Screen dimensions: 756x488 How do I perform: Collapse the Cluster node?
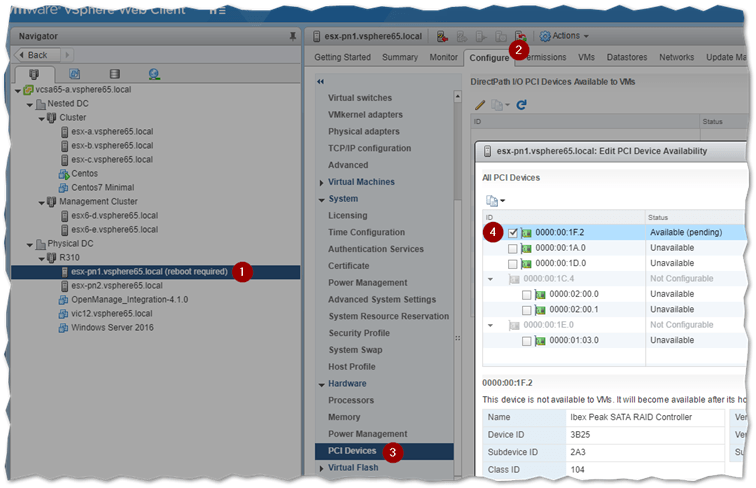[x=42, y=119]
